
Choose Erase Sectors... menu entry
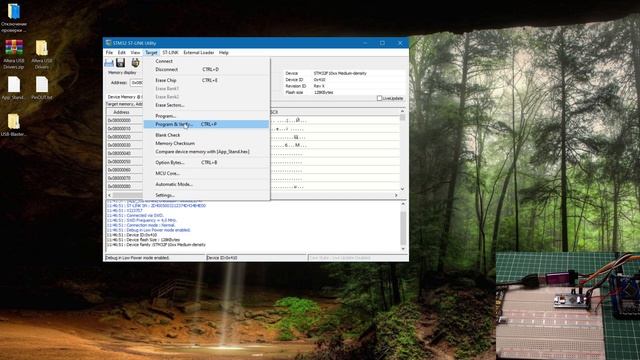[x=206, y=105]
